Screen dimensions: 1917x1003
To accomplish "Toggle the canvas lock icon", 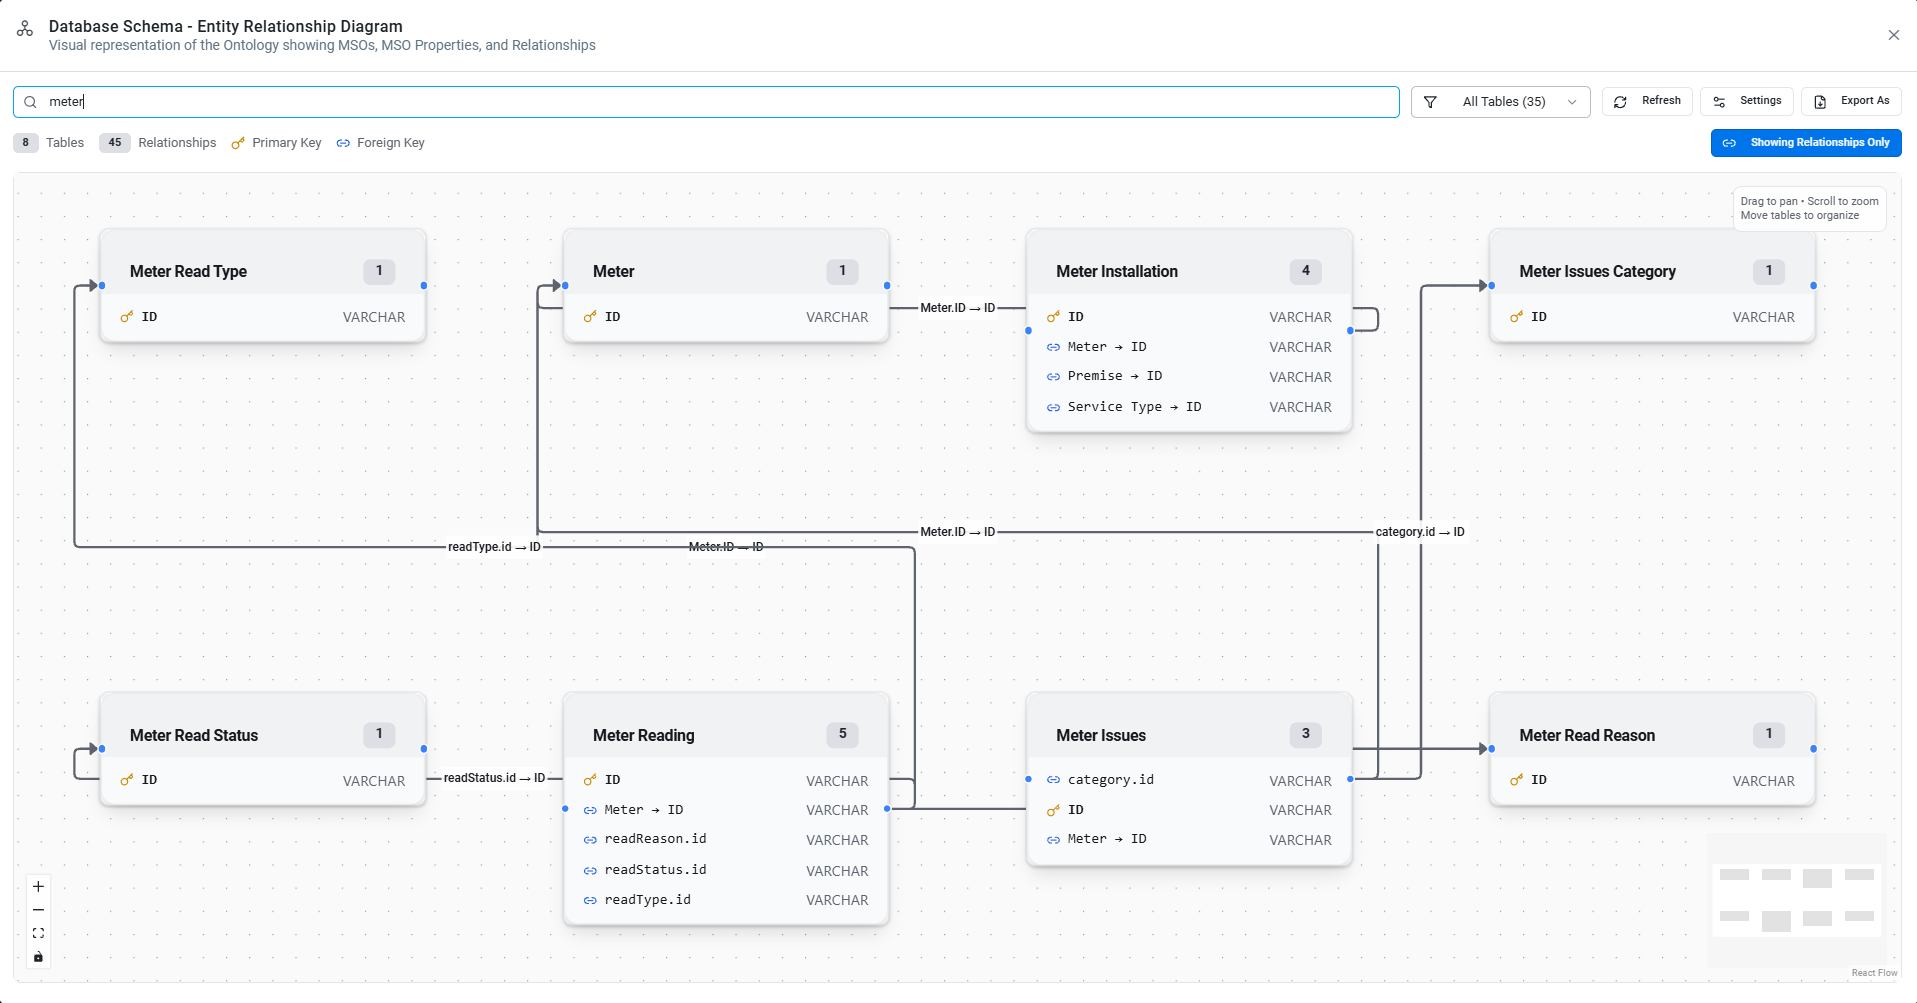I will click(x=38, y=957).
